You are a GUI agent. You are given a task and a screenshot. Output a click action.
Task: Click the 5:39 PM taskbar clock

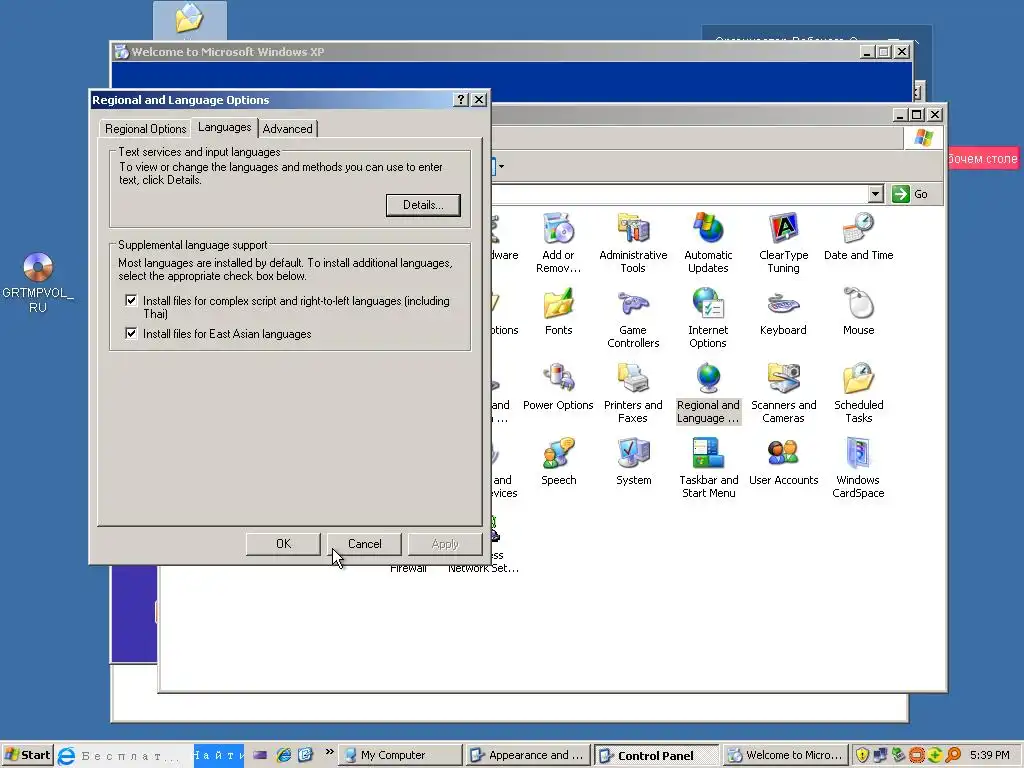990,755
